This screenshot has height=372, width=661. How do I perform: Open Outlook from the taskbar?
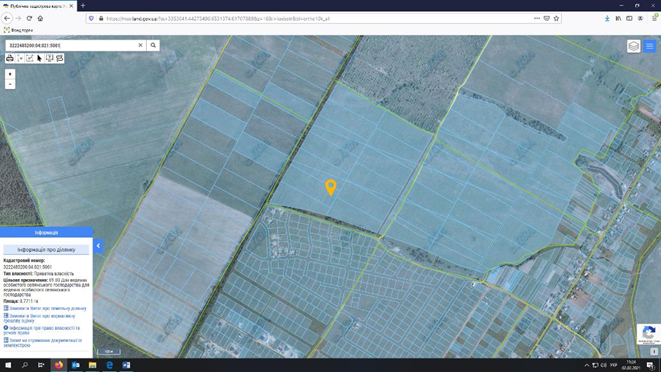pyautogui.click(x=75, y=365)
